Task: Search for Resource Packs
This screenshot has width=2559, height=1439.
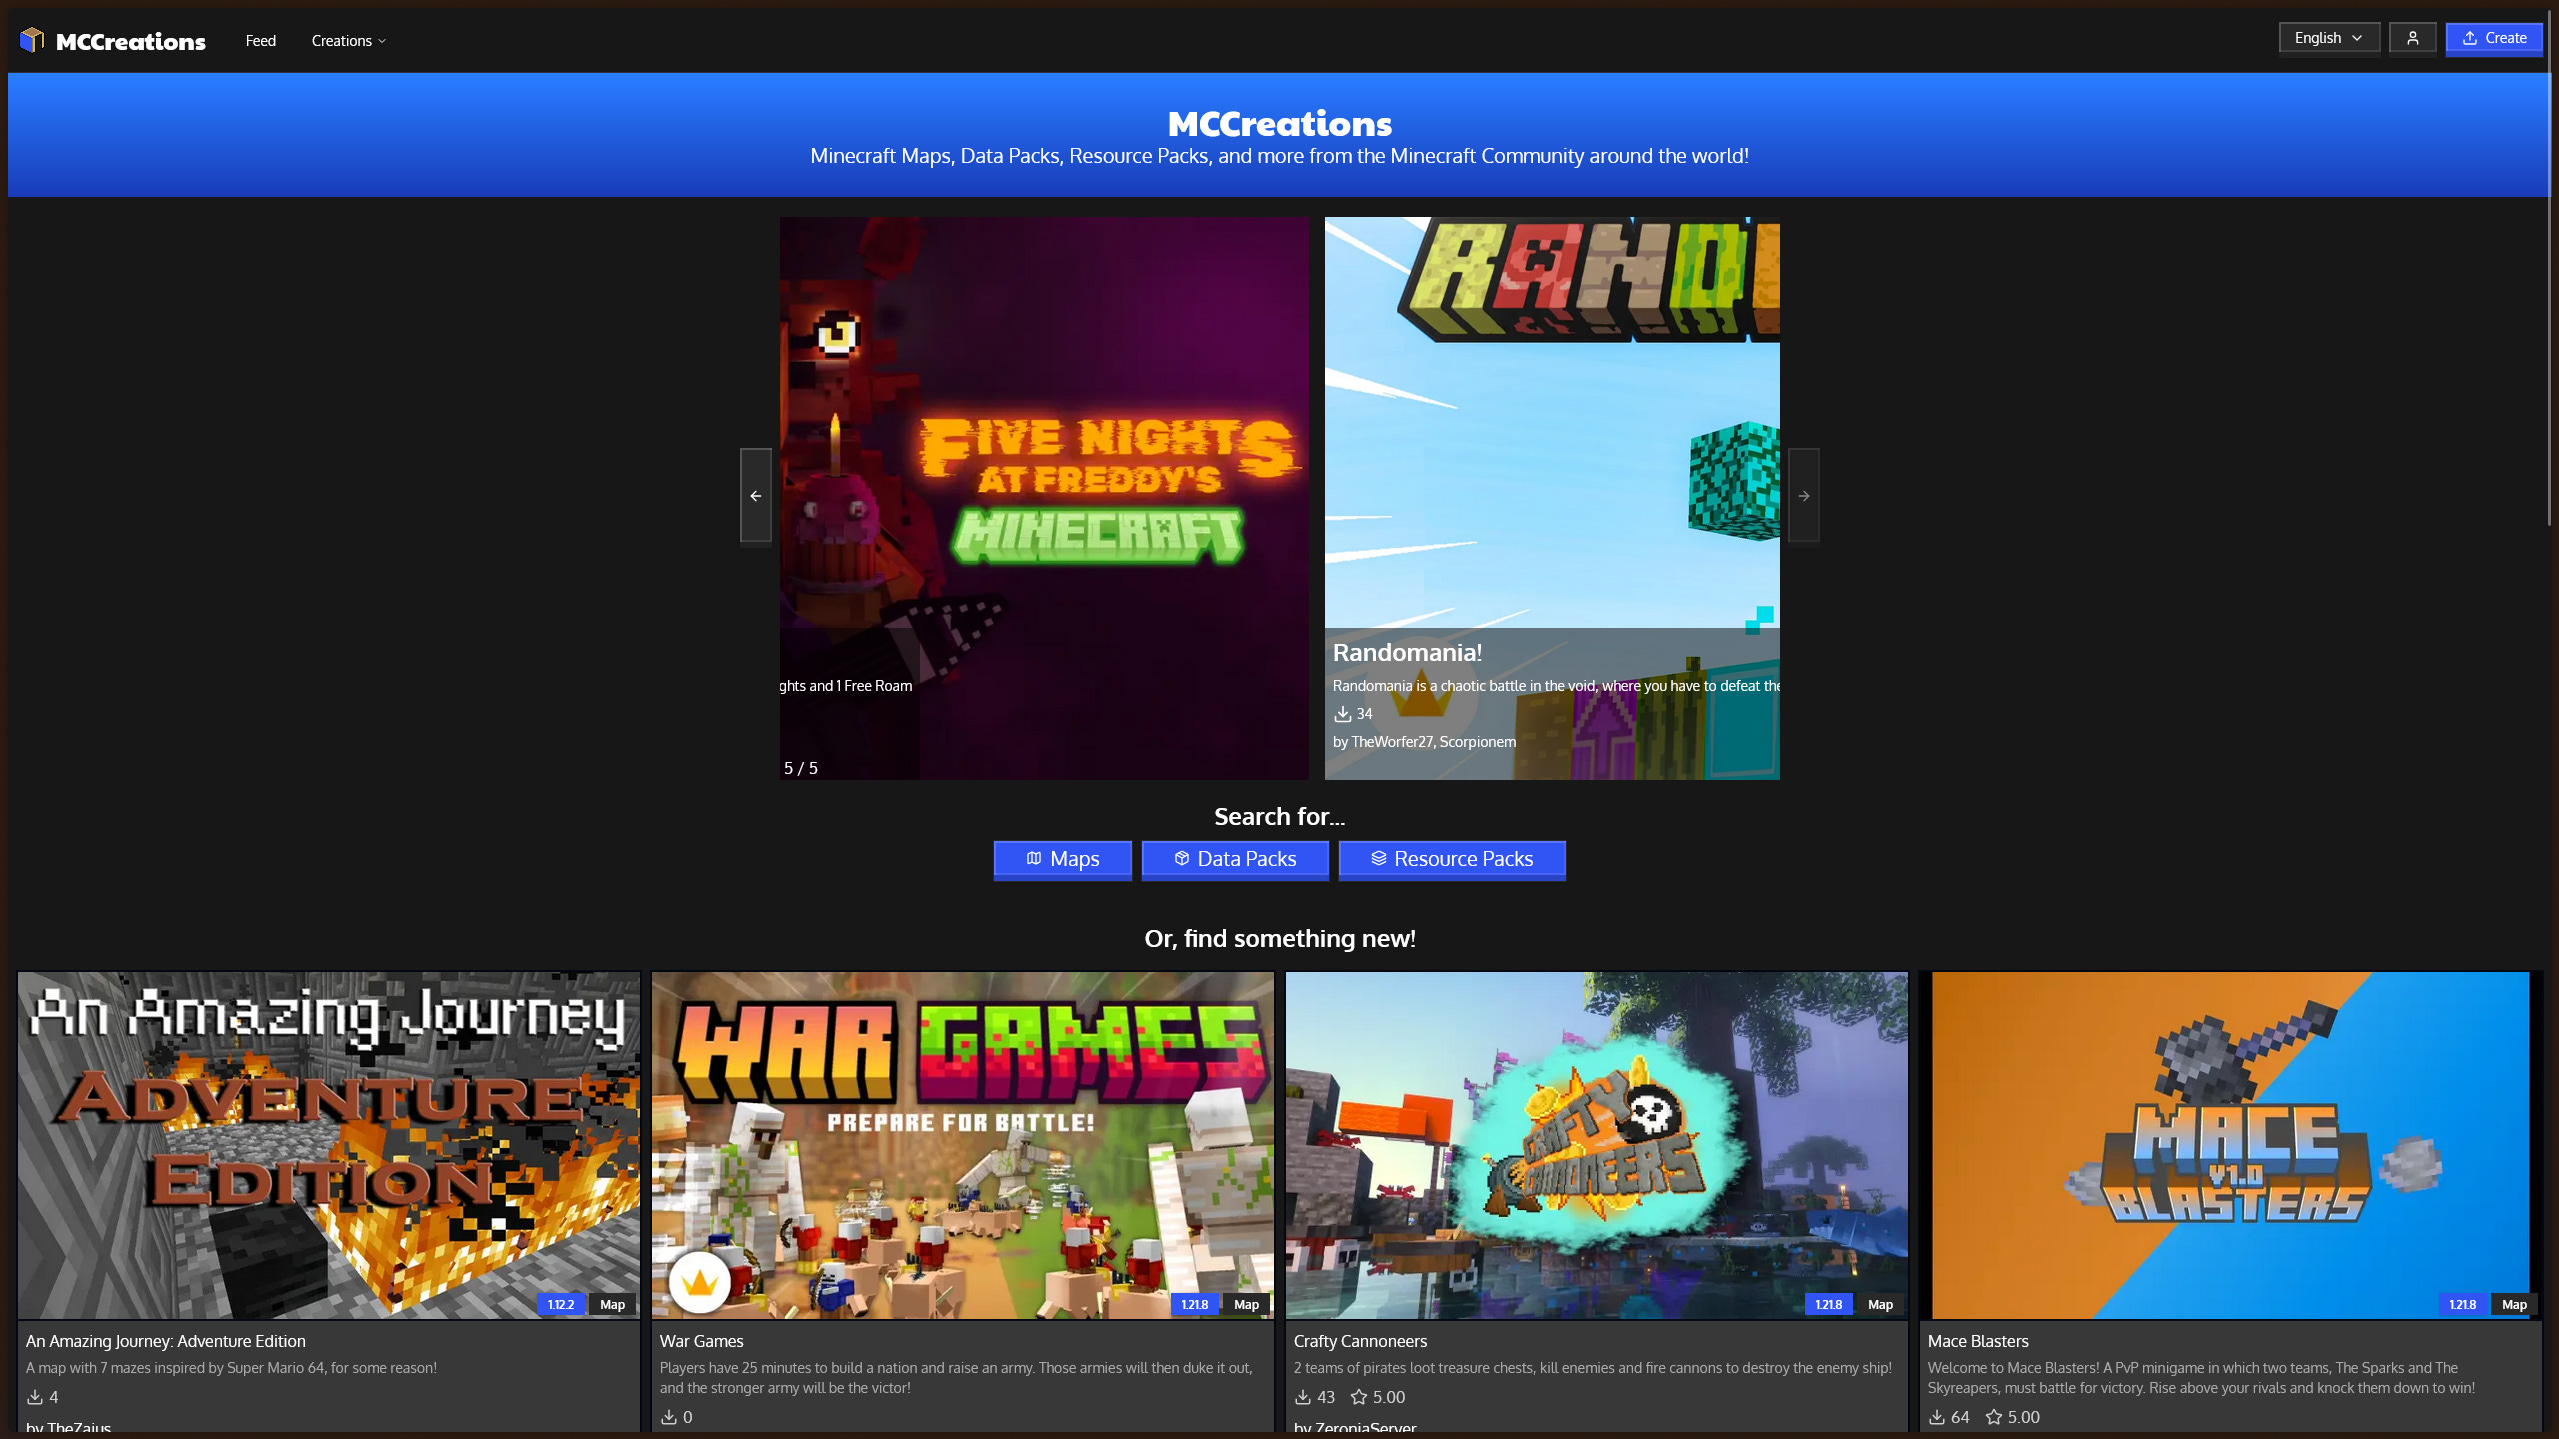Action: click(1451, 859)
